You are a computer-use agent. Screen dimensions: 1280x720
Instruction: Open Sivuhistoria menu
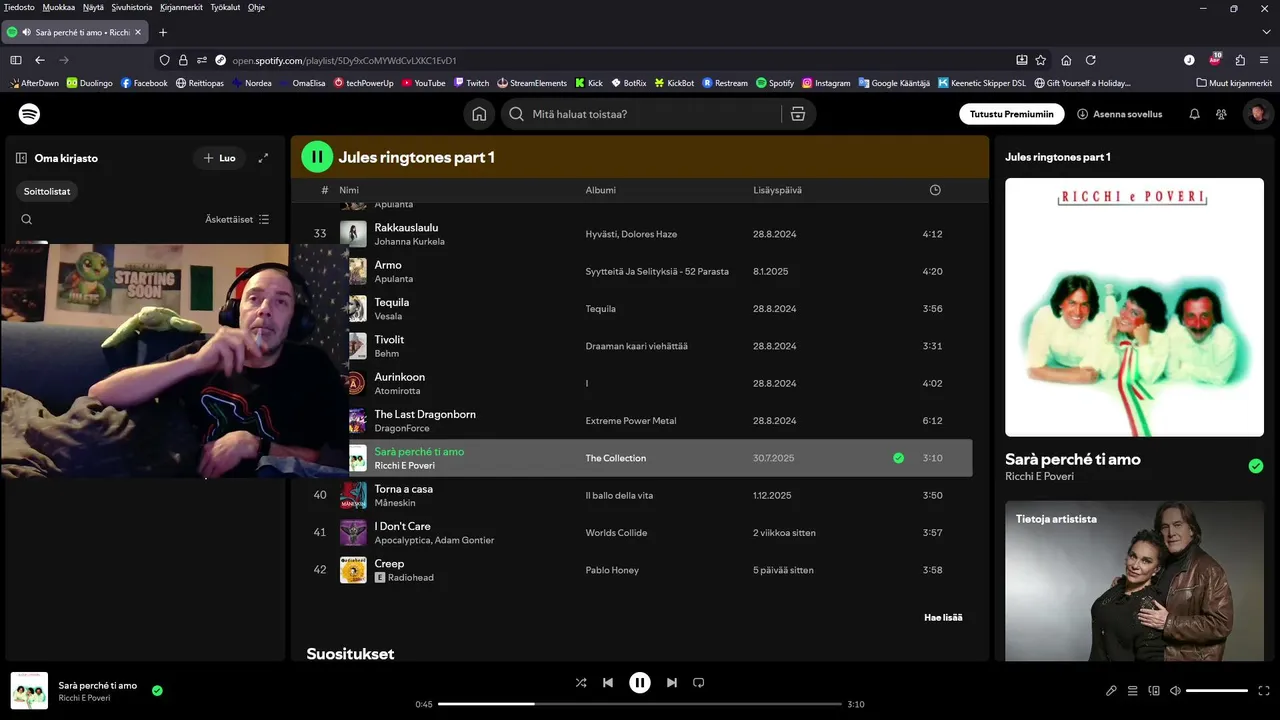coord(132,7)
